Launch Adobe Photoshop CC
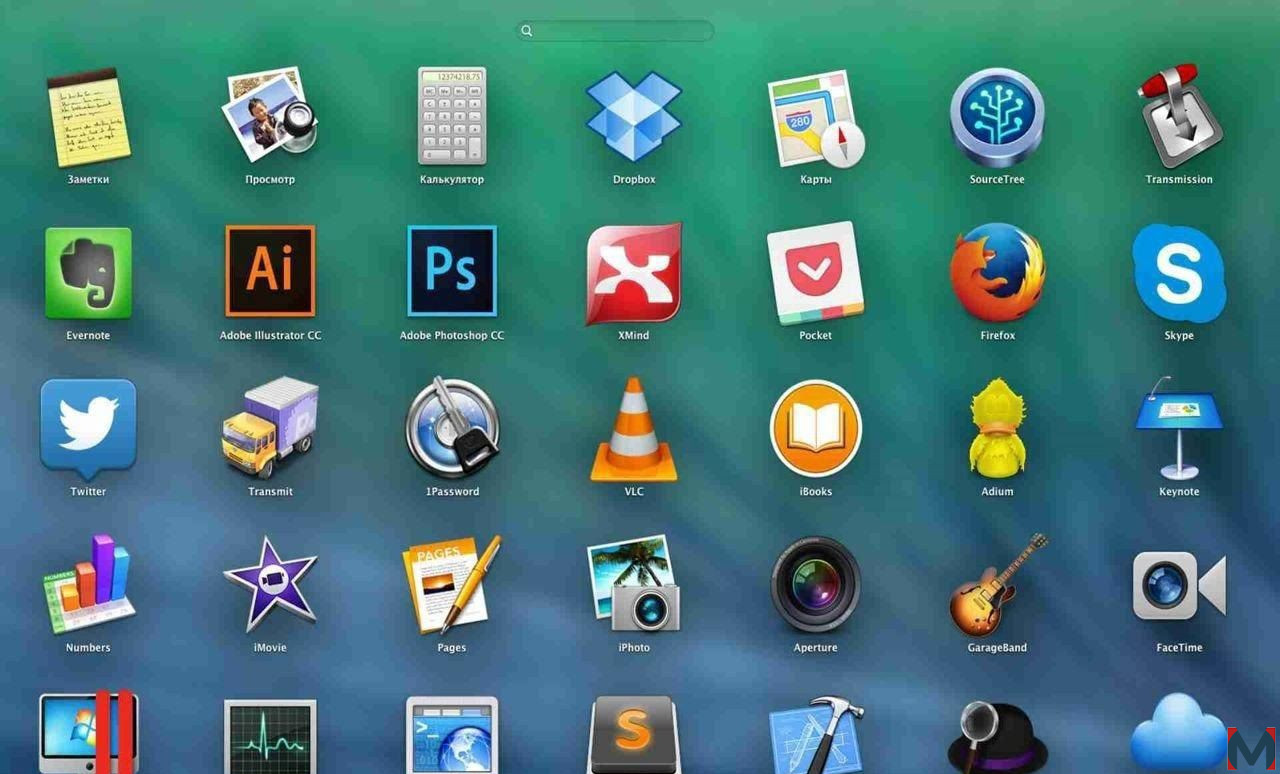Image resolution: width=1280 pixels, height=774 pixels. coord(452,271)
